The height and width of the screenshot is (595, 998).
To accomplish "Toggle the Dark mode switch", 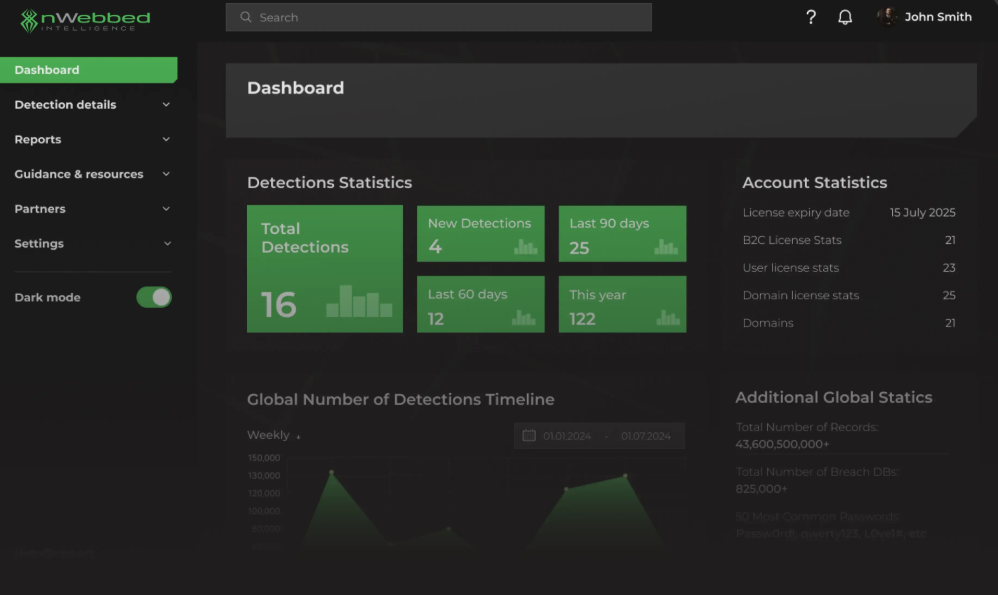I will click(x=154, y=297).
